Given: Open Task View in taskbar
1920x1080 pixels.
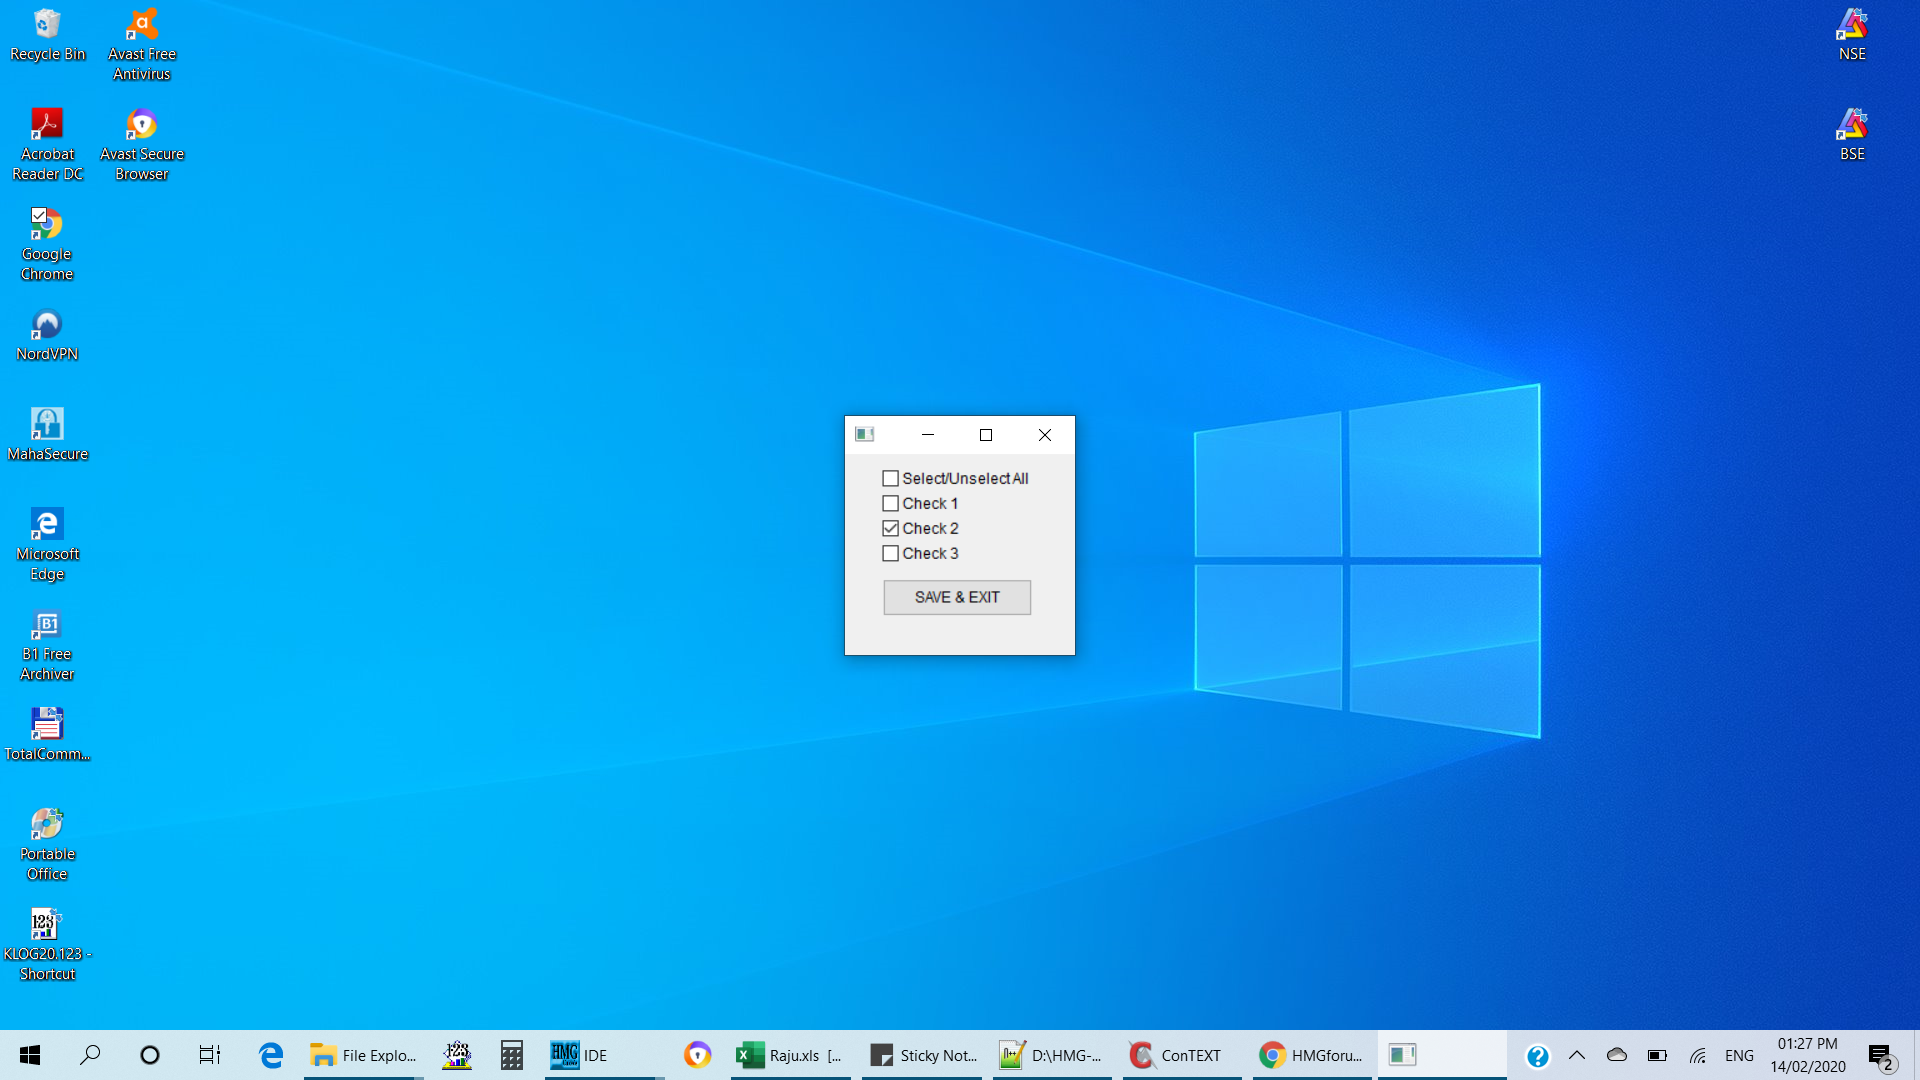Looking at the screenshot, I should (x=210, y=1055).
